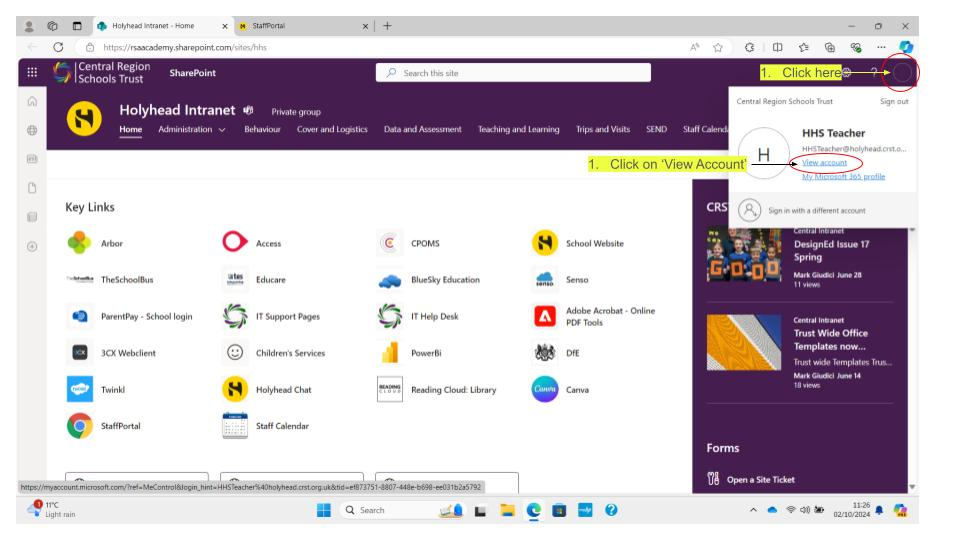Screen dimensions: 960x540
Task: Show hidden system tray icons chevron
Action: [x=753, y=510]
